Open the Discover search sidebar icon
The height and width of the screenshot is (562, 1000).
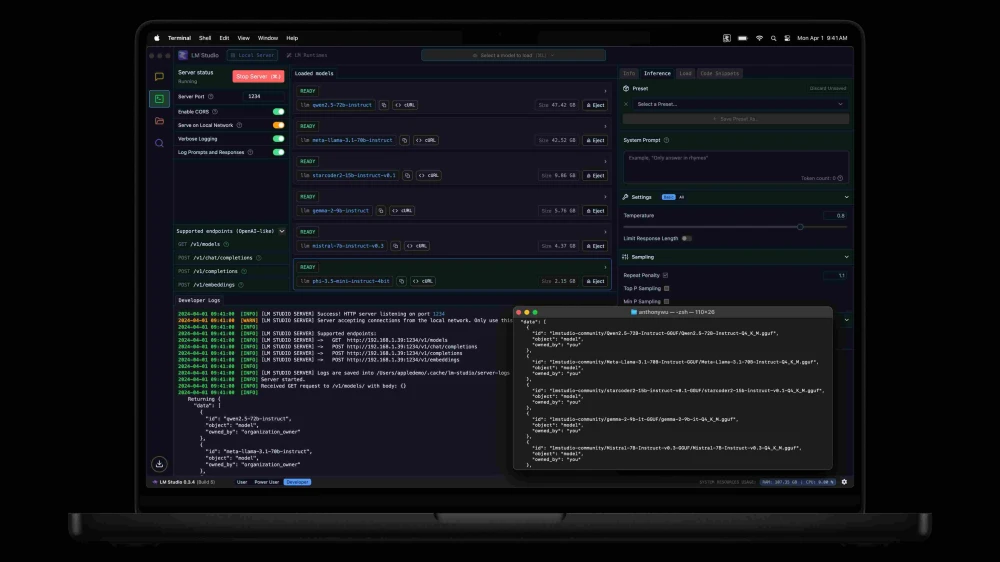[x=159, y=143]
